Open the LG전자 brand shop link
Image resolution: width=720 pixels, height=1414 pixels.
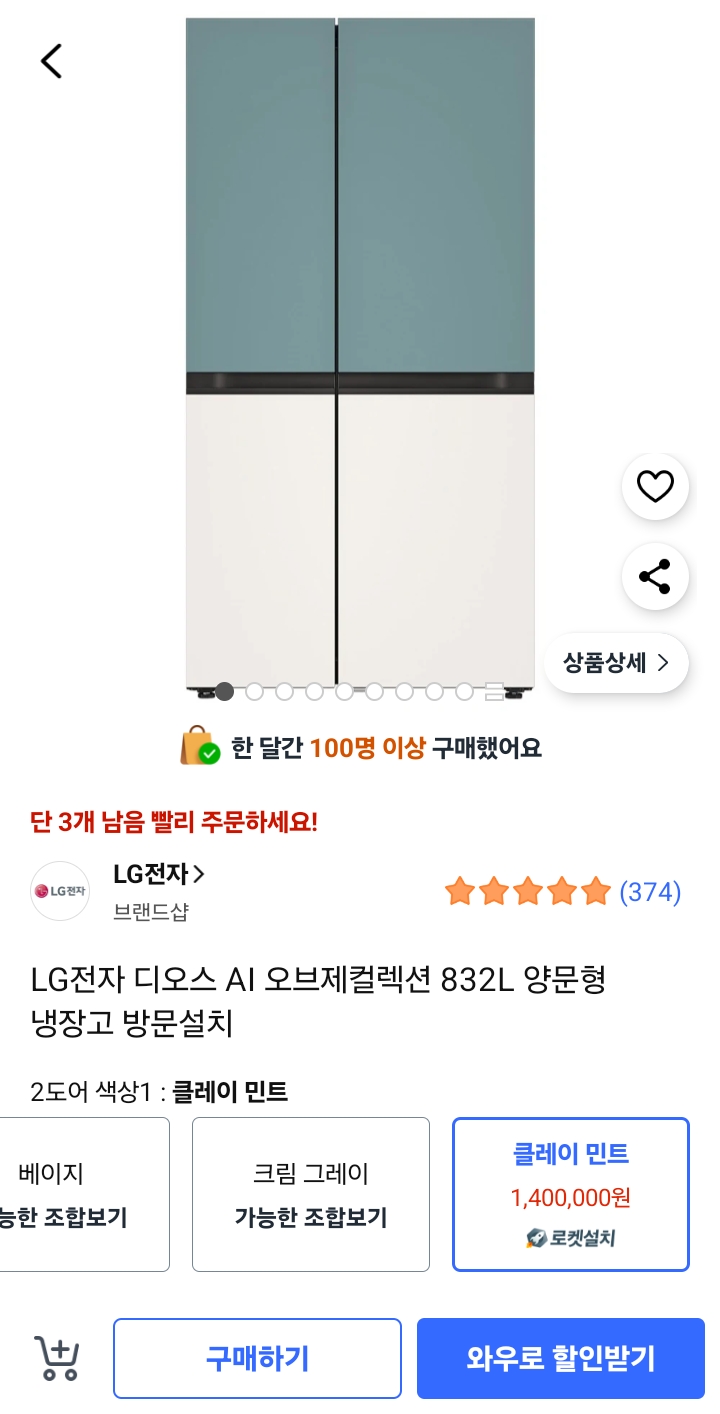pyautogui.click(x=159, y=874)
